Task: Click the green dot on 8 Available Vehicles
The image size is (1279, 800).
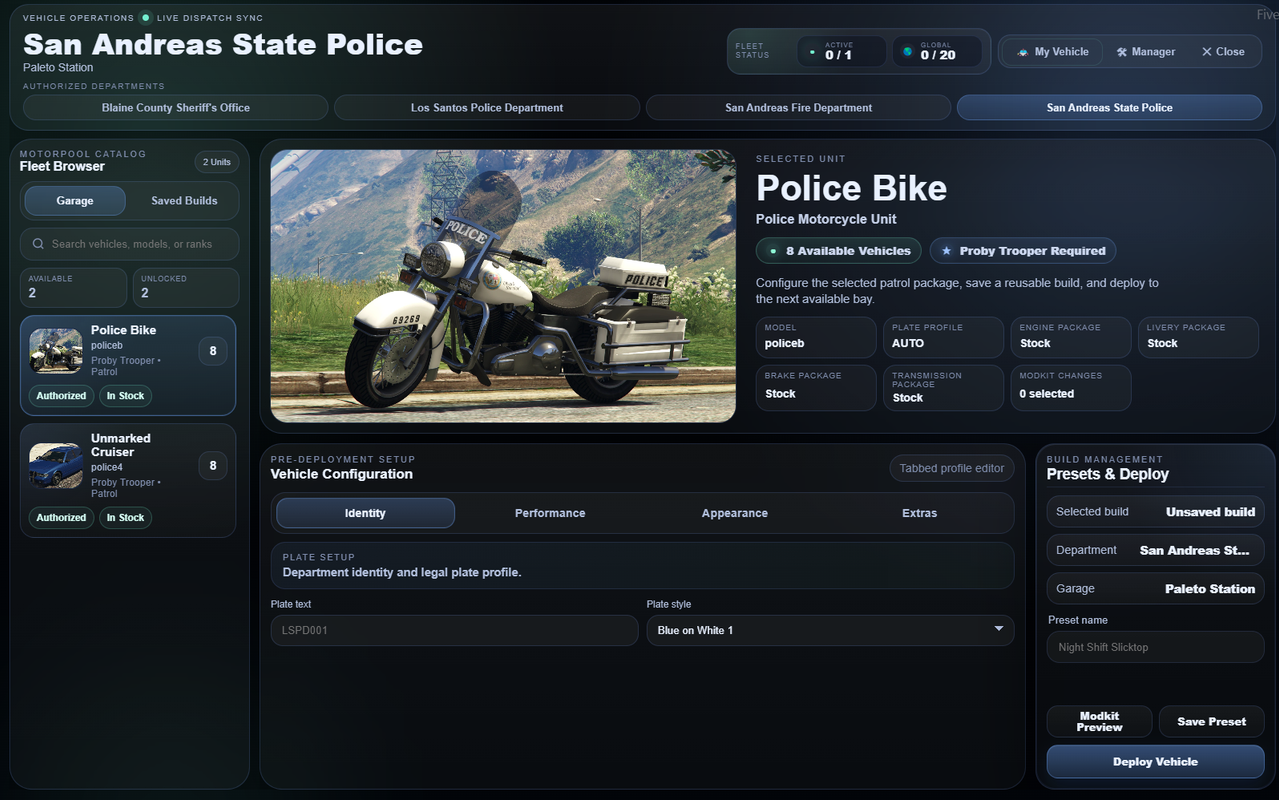Action: (x=773, y=251)
